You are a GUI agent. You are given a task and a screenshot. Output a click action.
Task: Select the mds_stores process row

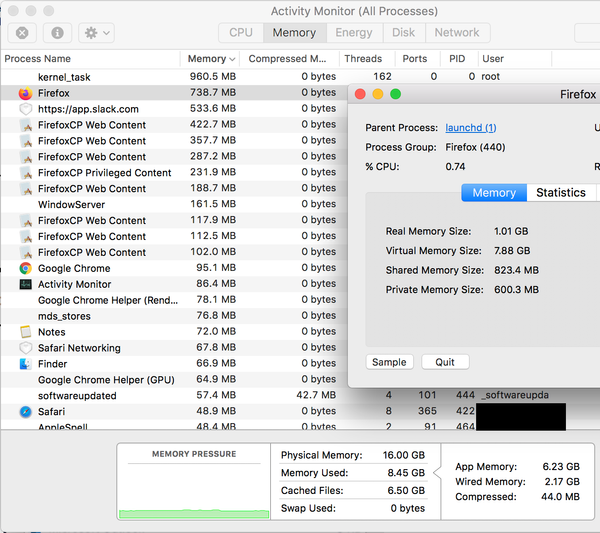174,316
